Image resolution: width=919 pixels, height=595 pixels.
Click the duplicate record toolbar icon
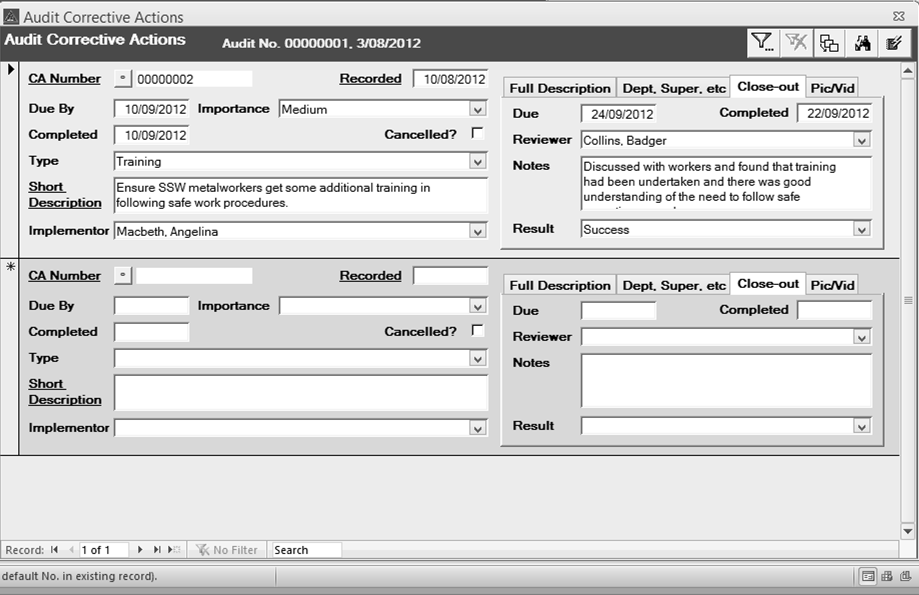tap(829, 43)
